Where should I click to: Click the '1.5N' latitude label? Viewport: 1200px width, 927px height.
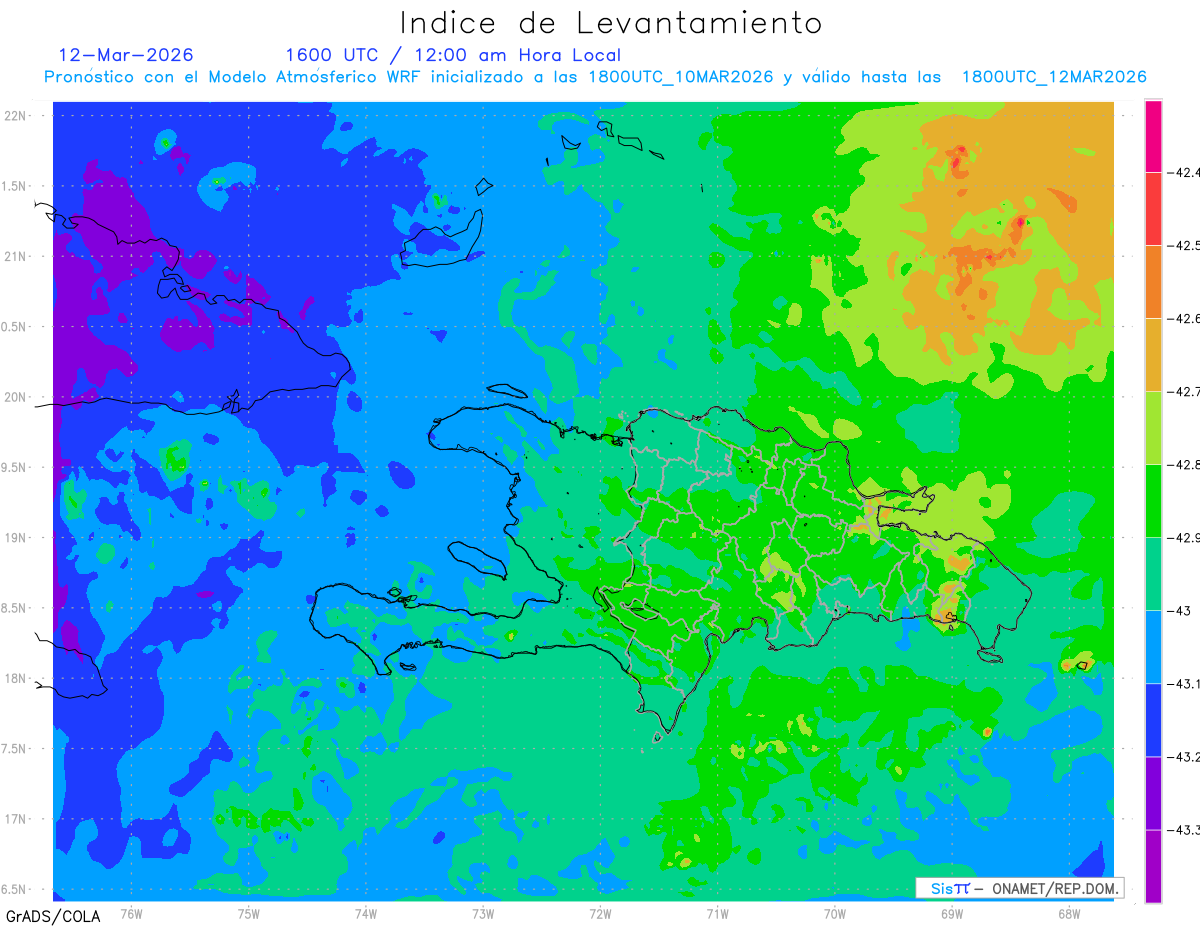point(14,186)
